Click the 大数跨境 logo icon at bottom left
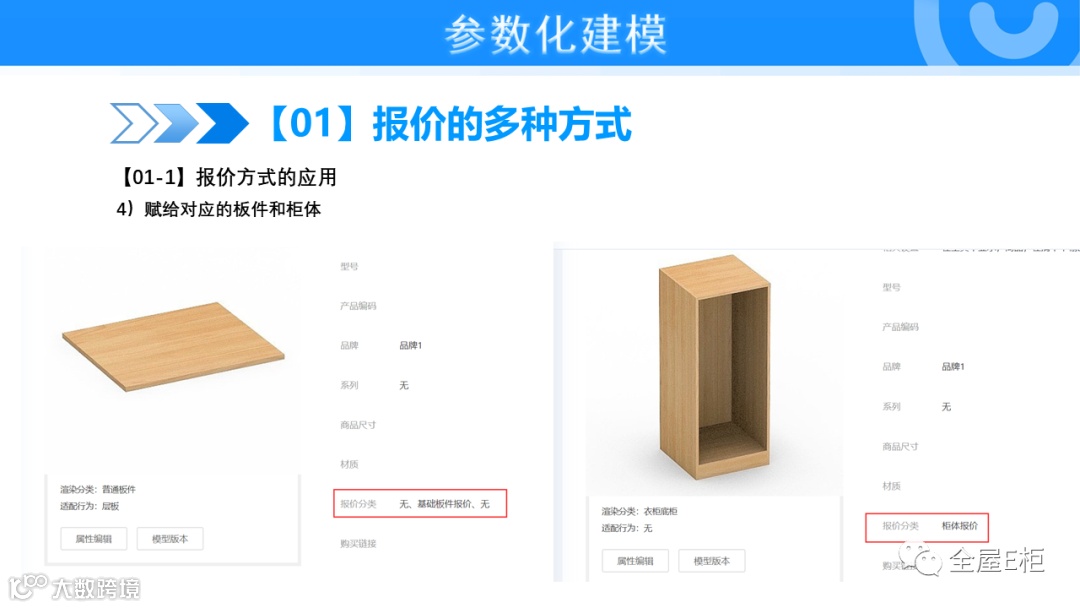This screenshot has height=608, width=1080. click(28, 587)
